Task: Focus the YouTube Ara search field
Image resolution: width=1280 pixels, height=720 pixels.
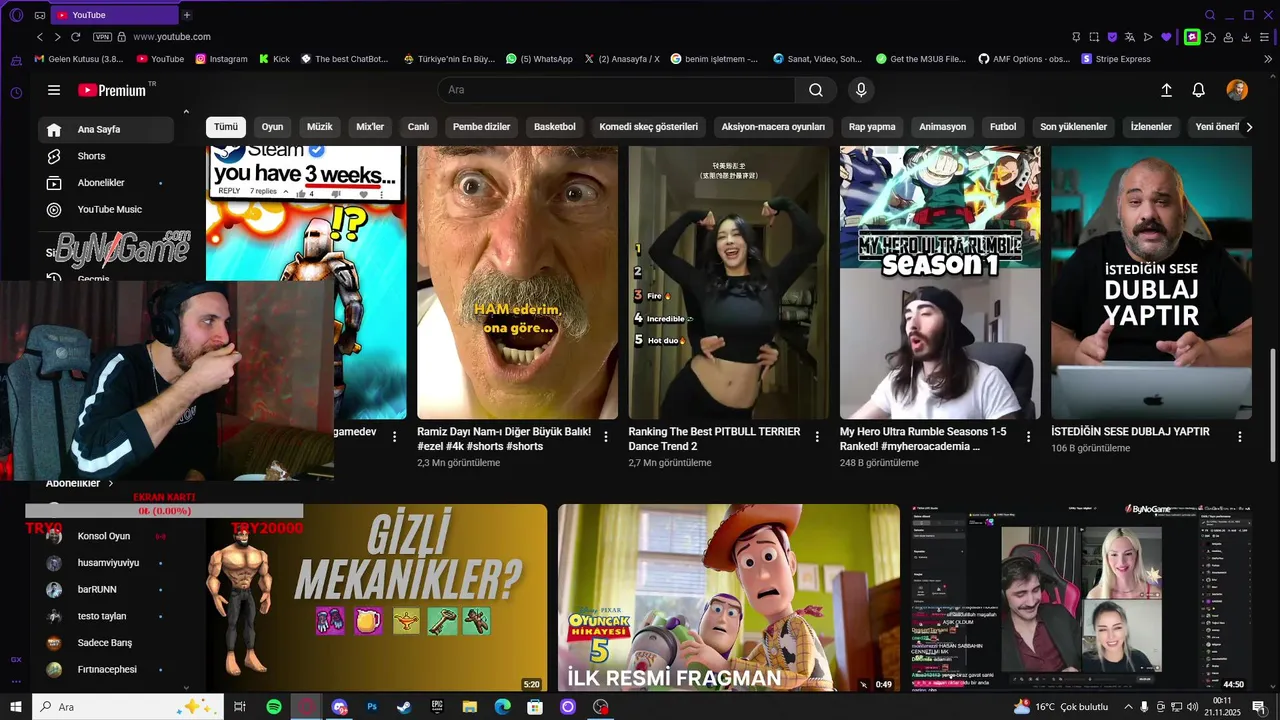Action: pyautogui.click(x=616, y=90)
